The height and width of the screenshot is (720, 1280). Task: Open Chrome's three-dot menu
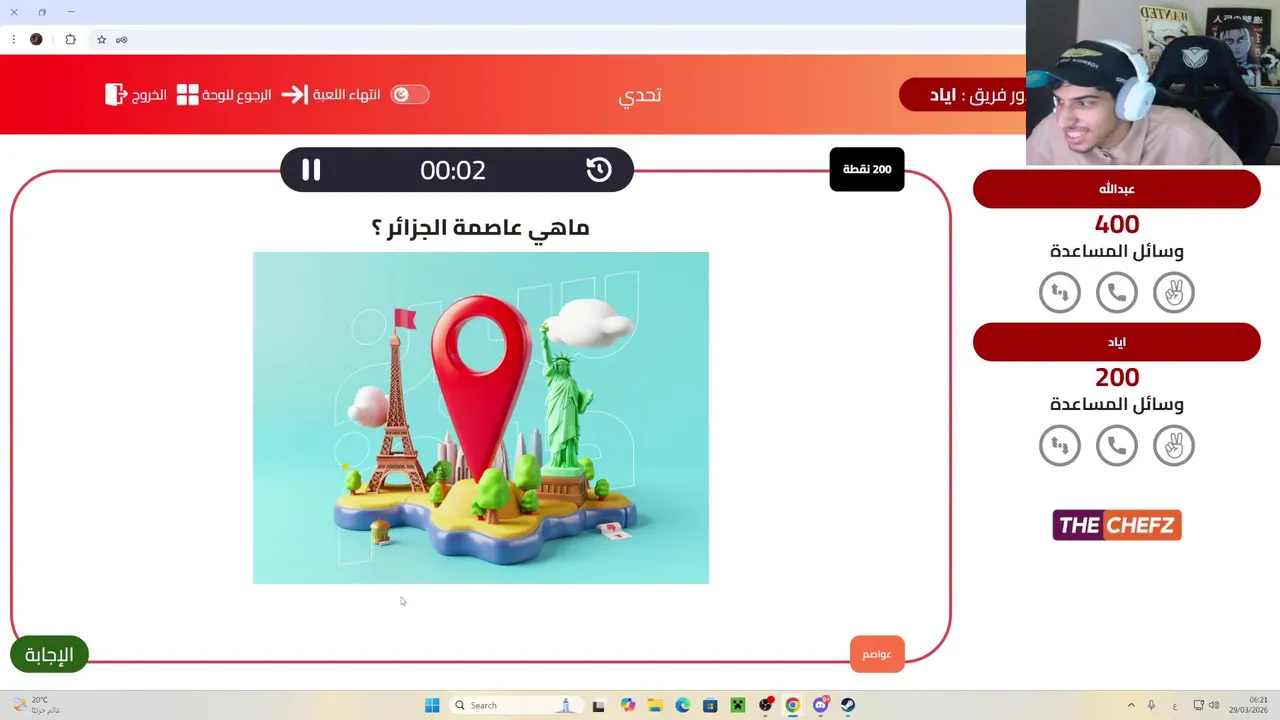click(14, 40)
